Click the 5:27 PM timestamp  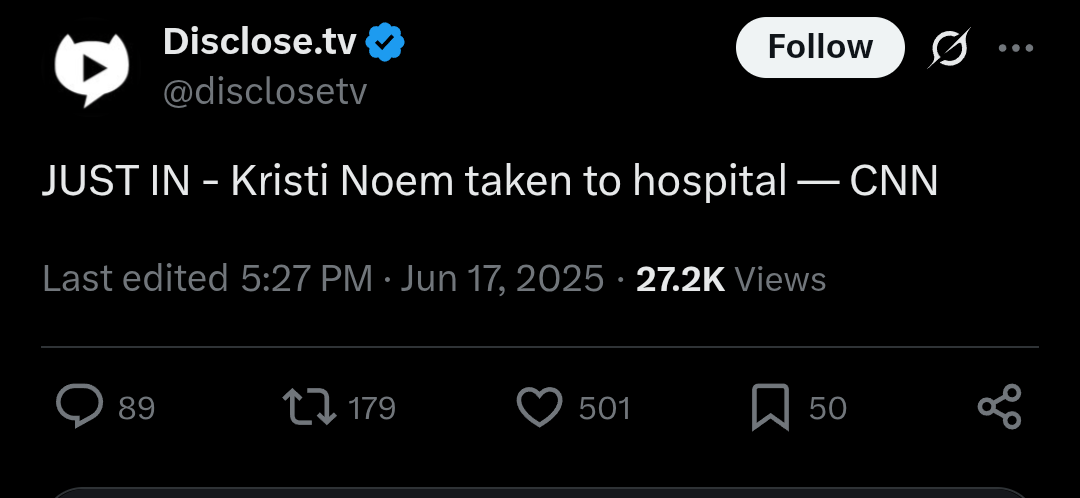point(307,279)
